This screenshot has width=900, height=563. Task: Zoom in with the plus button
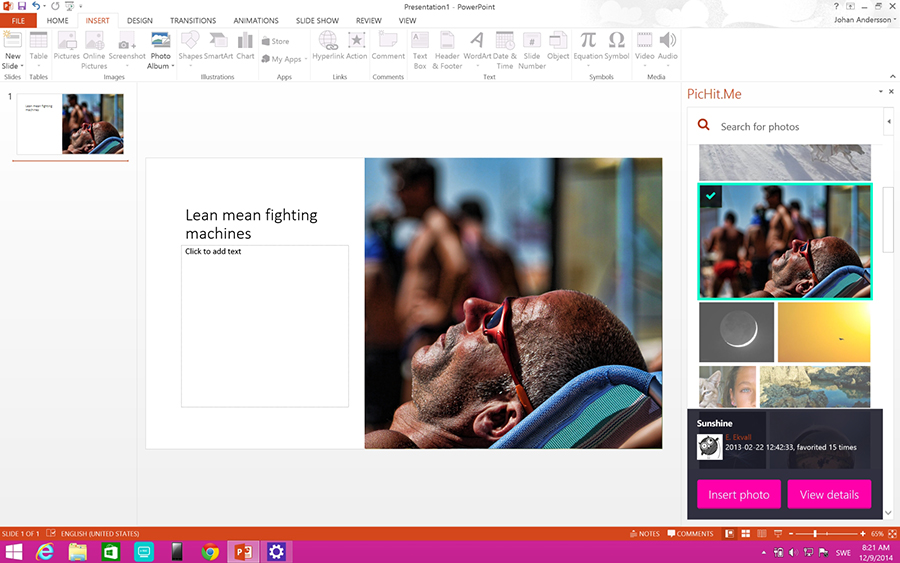pyautogui.click(x=863, y=534)
